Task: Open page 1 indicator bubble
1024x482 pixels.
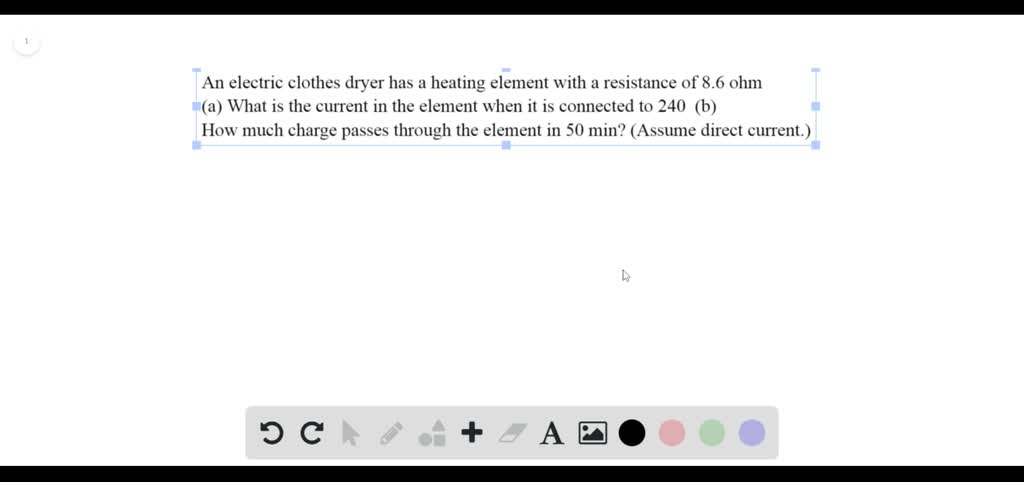Action: tap(26, 42)
